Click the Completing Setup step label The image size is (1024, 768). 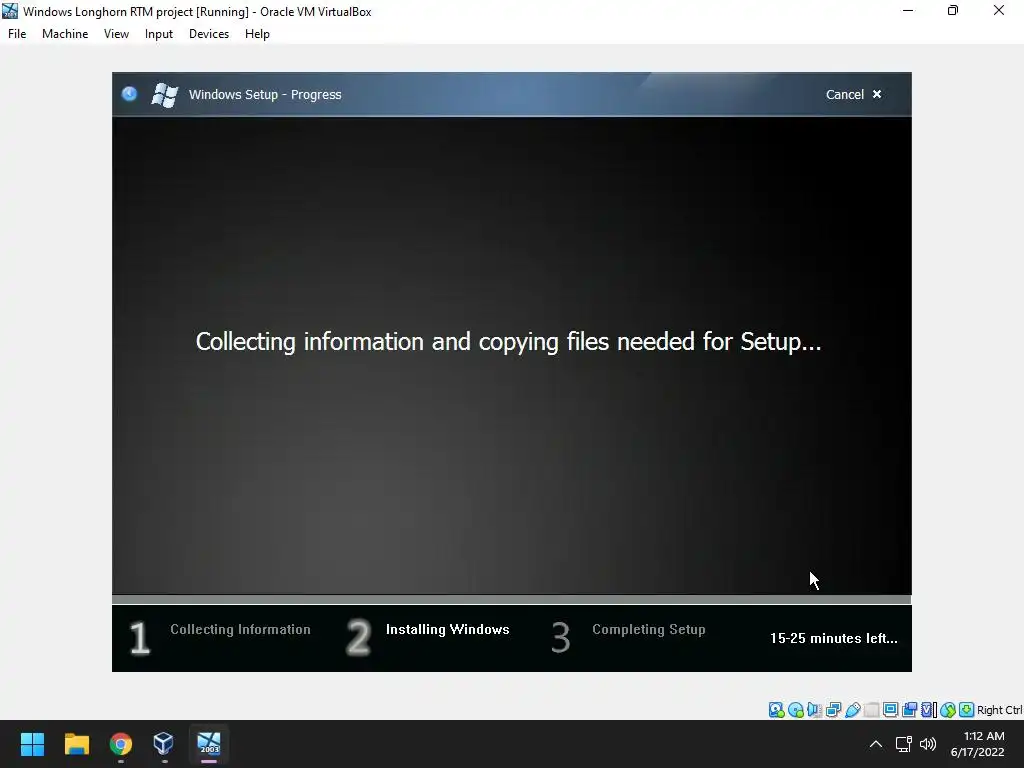pos(648,630)
